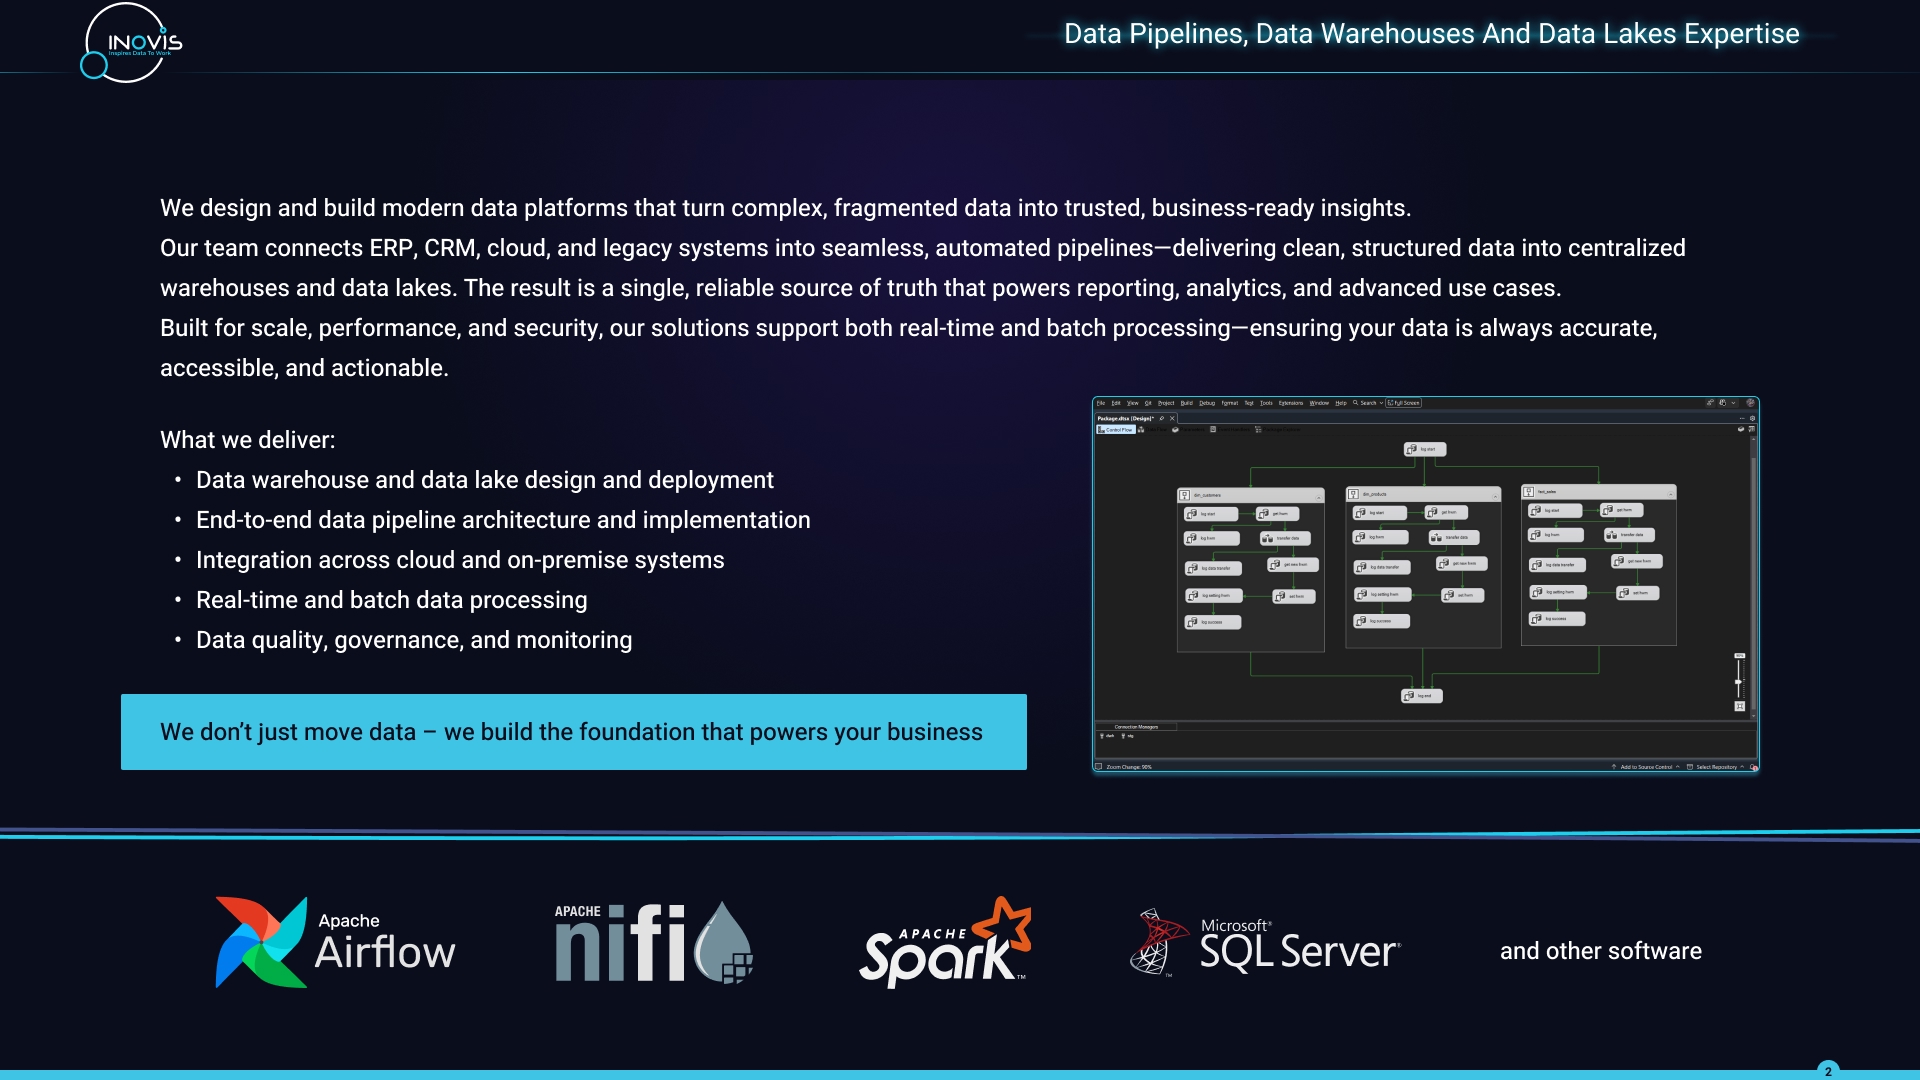The width and height of the screenshot is (1920, 1080).
Task: Select the fact_sales container icon
Action: (x=1529, y=492)
